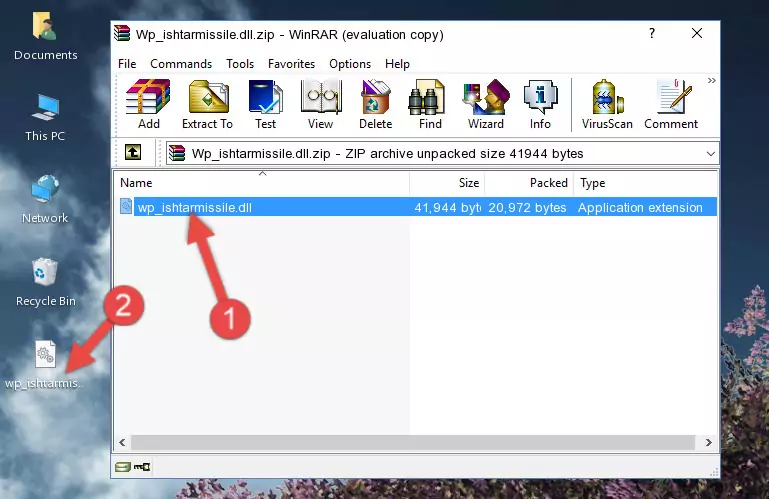The image size is (769, 499).
Task: Open the Comment tool
Action: coord(671,104)
